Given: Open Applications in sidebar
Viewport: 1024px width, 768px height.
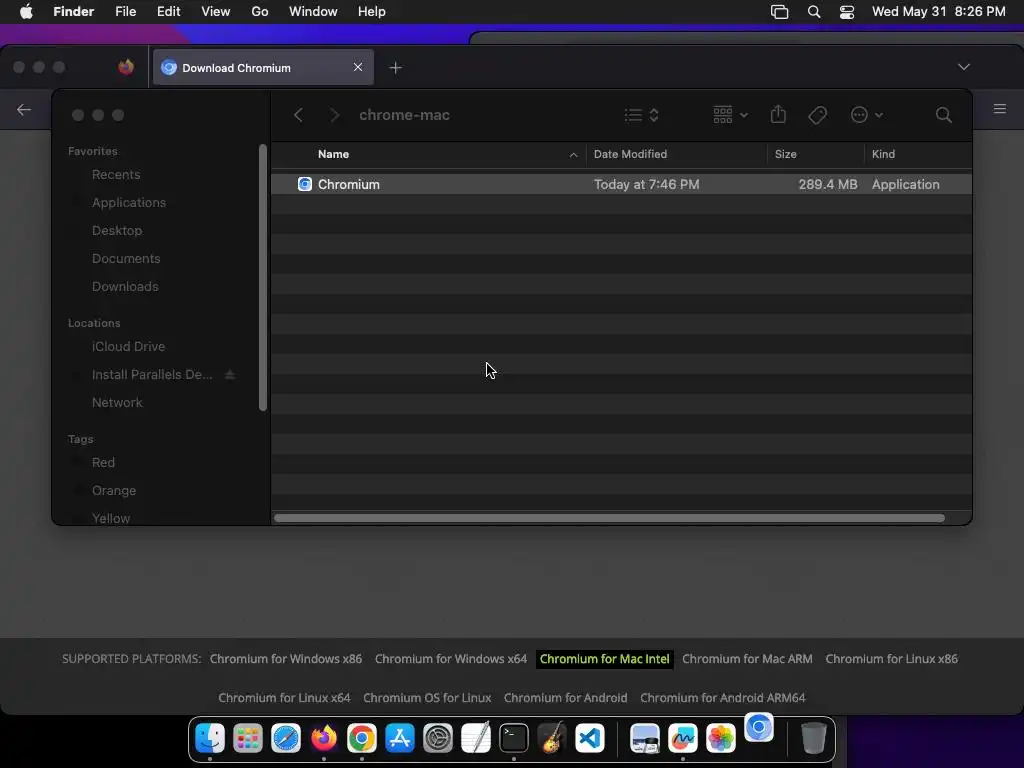Looking at the screenshot, I should tap(129, 202).
